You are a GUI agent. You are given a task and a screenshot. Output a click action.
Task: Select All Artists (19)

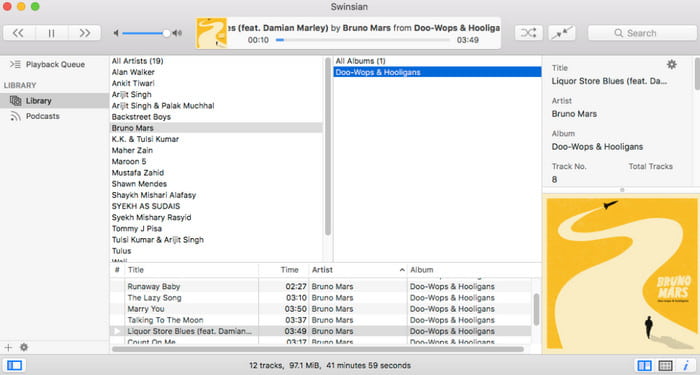216,61
